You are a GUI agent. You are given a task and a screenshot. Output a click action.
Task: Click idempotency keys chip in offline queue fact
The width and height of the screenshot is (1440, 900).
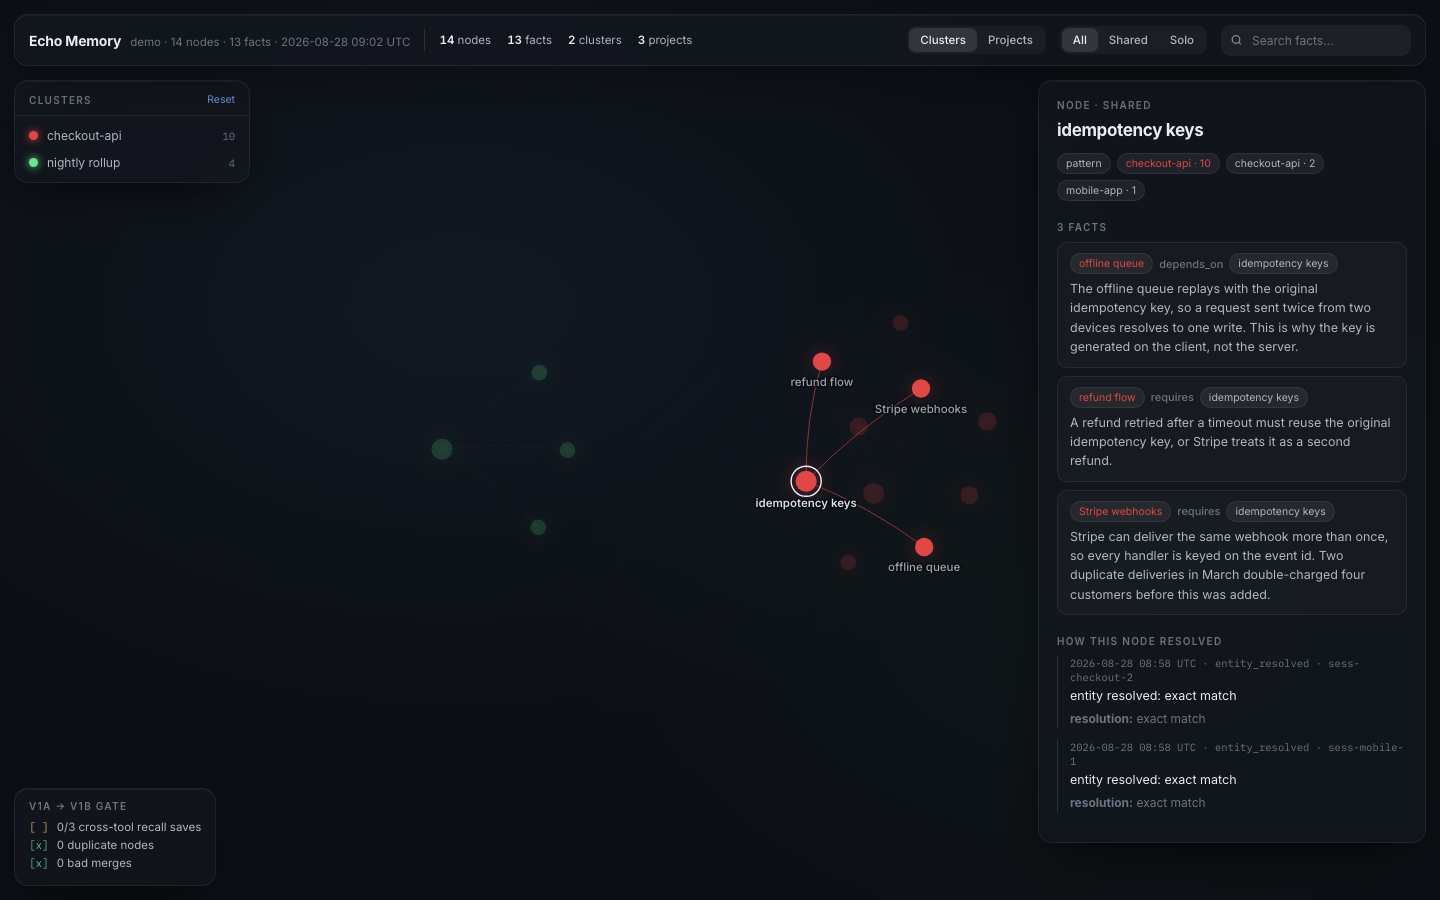[x=1283, y=263]
